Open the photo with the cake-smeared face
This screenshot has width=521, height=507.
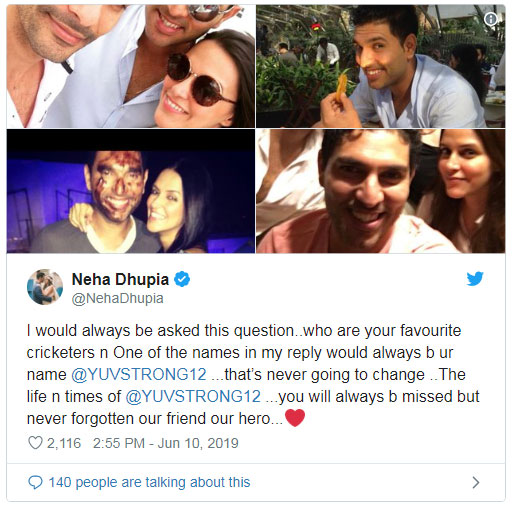(131, 191)
